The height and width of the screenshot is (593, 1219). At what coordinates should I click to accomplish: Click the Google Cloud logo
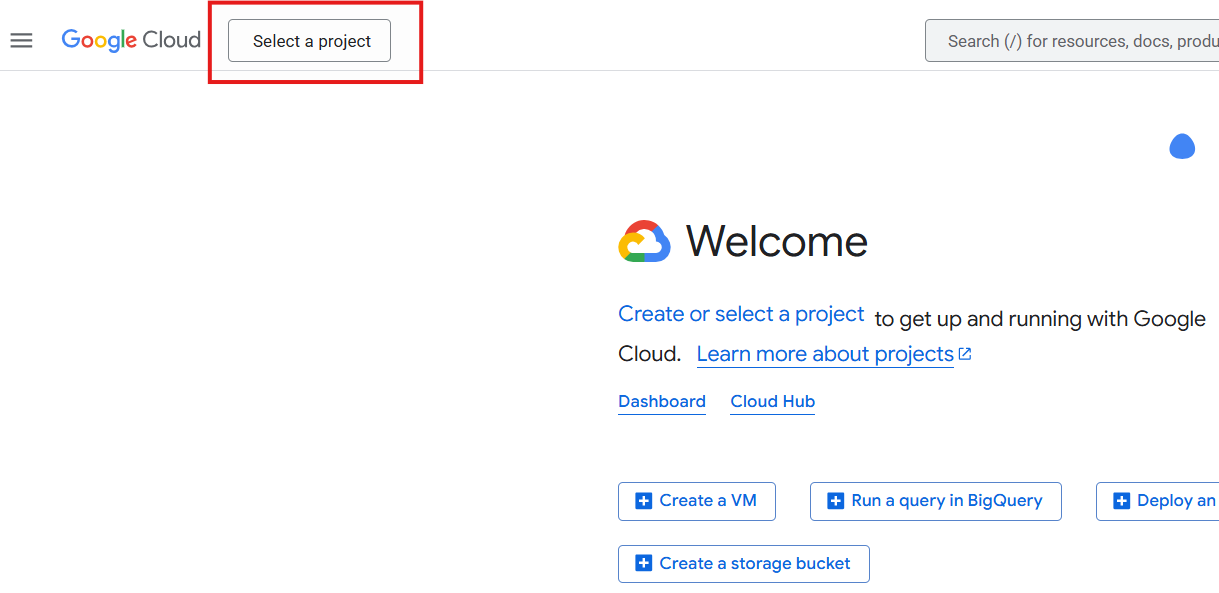click(x=131, y=40)
